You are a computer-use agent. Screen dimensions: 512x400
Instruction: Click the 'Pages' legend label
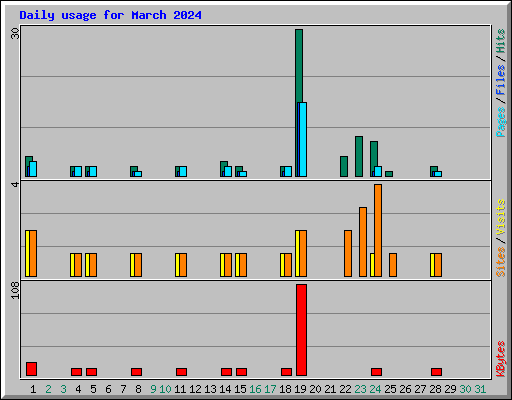coord(500,122)
